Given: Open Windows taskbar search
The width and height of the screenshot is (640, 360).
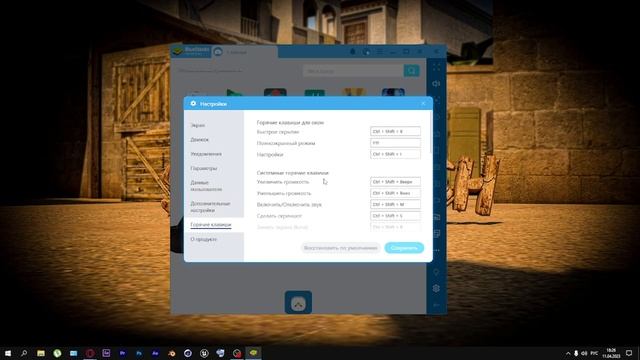Looking at the screenshot, I should coord(24,353).
